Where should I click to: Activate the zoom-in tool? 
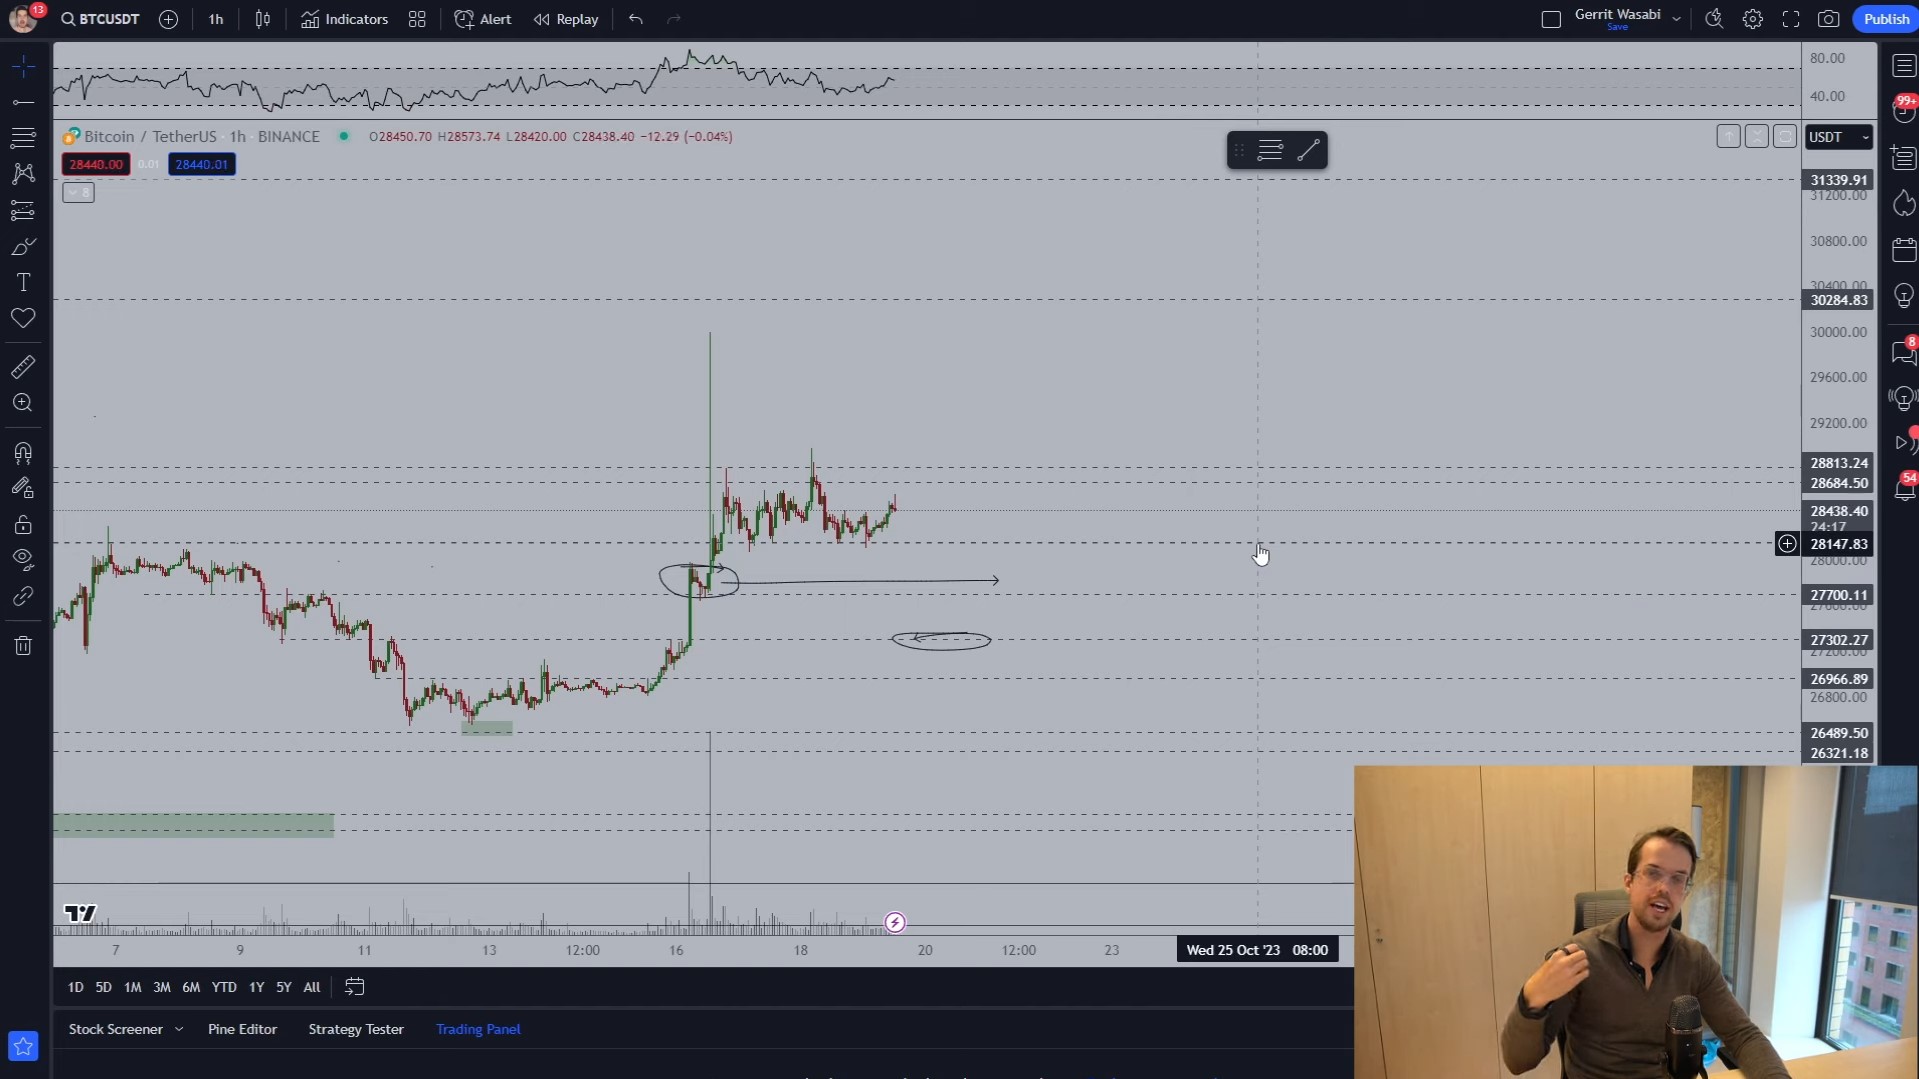(x=23, y=403)
